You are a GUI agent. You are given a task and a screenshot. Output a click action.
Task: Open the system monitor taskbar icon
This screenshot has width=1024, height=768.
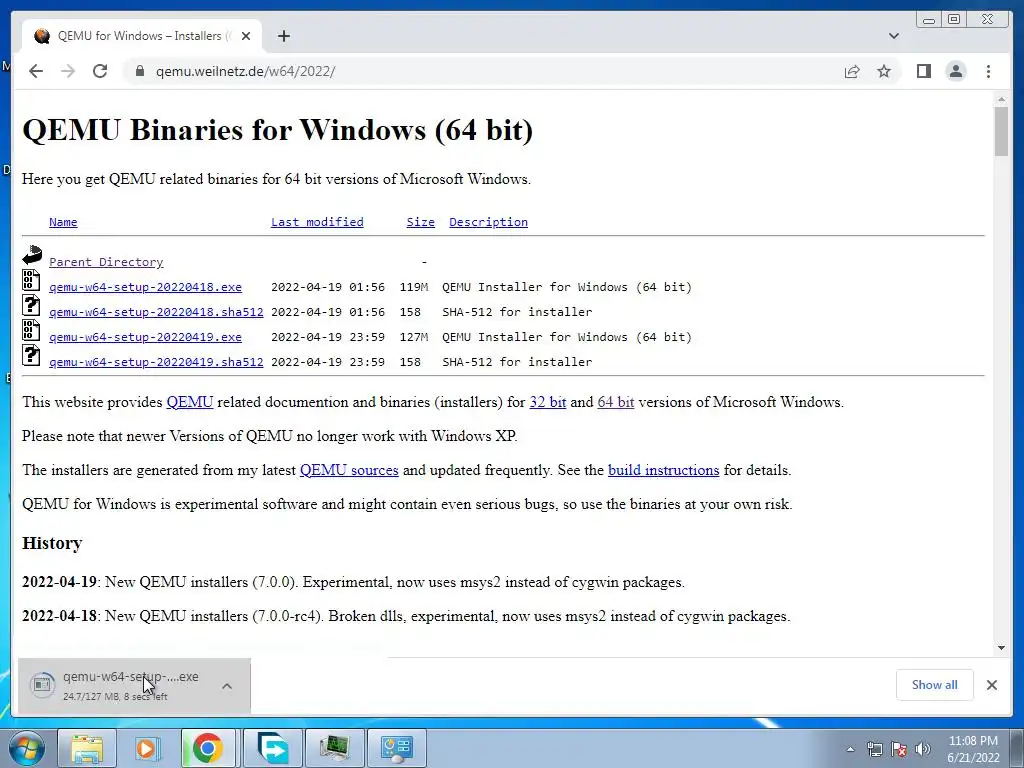(x=334, y=748)
